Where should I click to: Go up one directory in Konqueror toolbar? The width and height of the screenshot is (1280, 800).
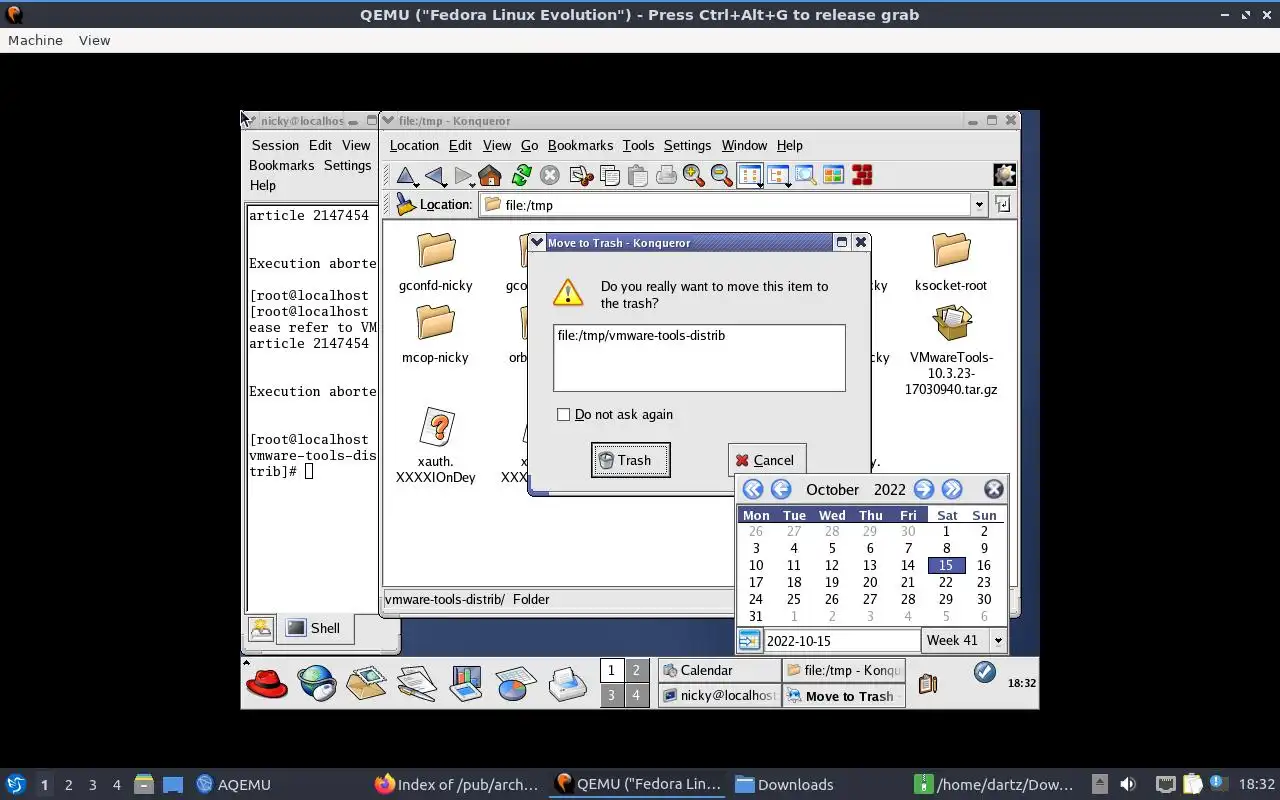click(x=406, y=176)
